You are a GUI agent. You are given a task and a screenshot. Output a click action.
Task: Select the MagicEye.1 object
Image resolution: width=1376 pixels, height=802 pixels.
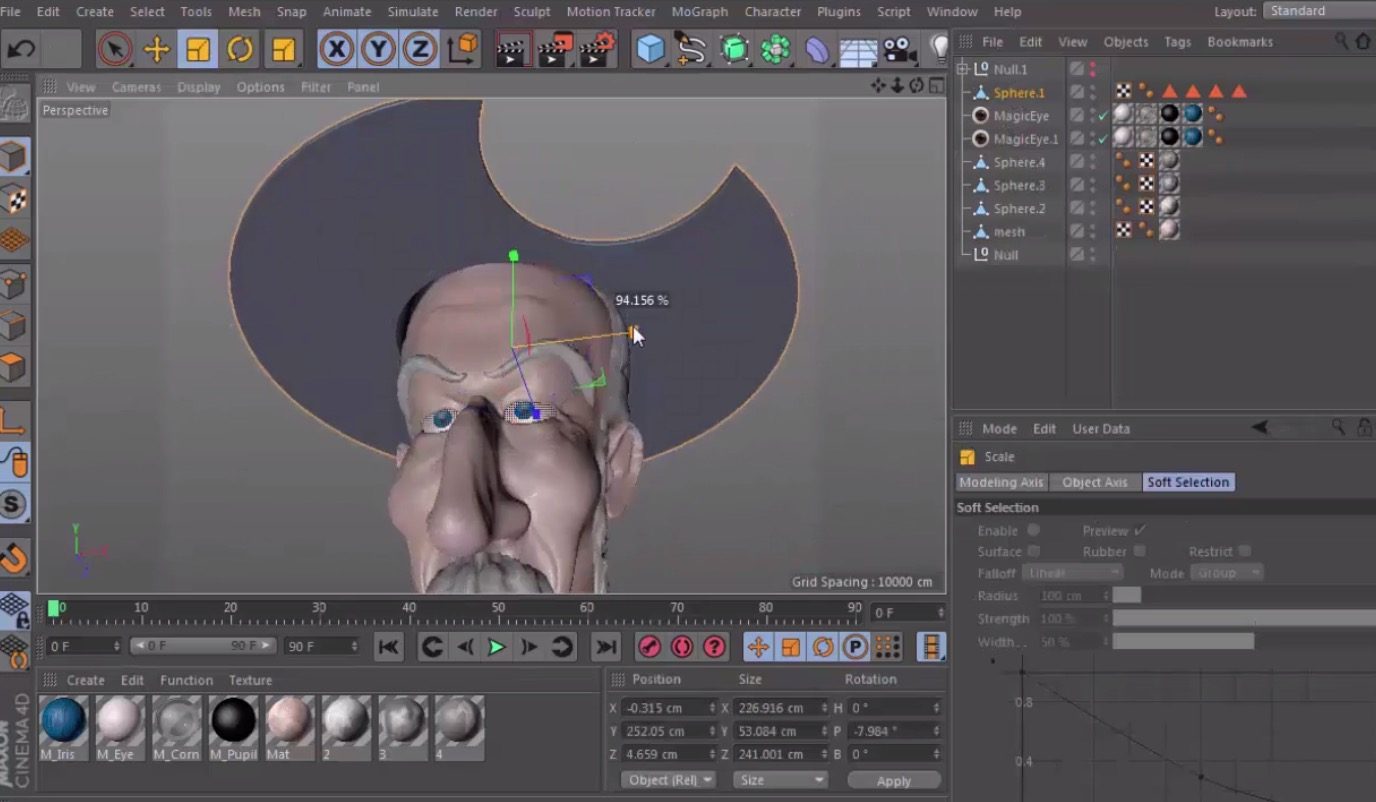pyautogui.click(x=1026, y=139)
